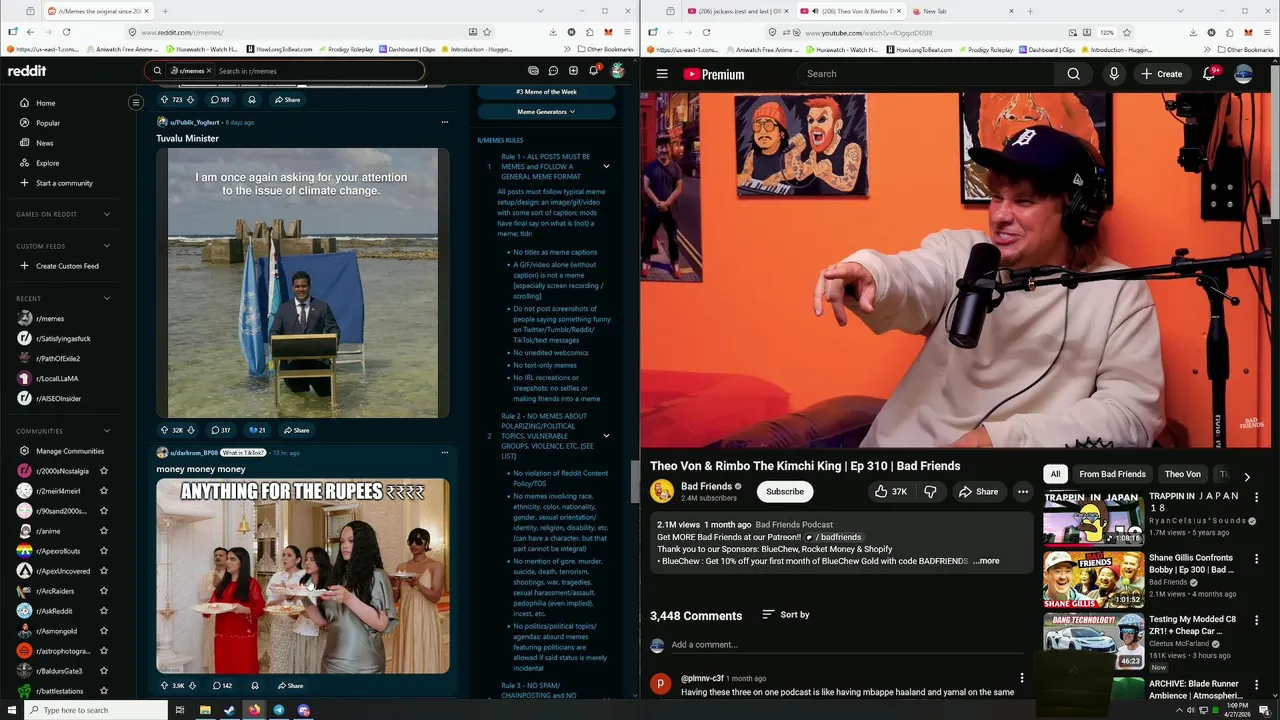
Task: Favorite r/2meirl4meirl with star
Action: pos(104,491)
